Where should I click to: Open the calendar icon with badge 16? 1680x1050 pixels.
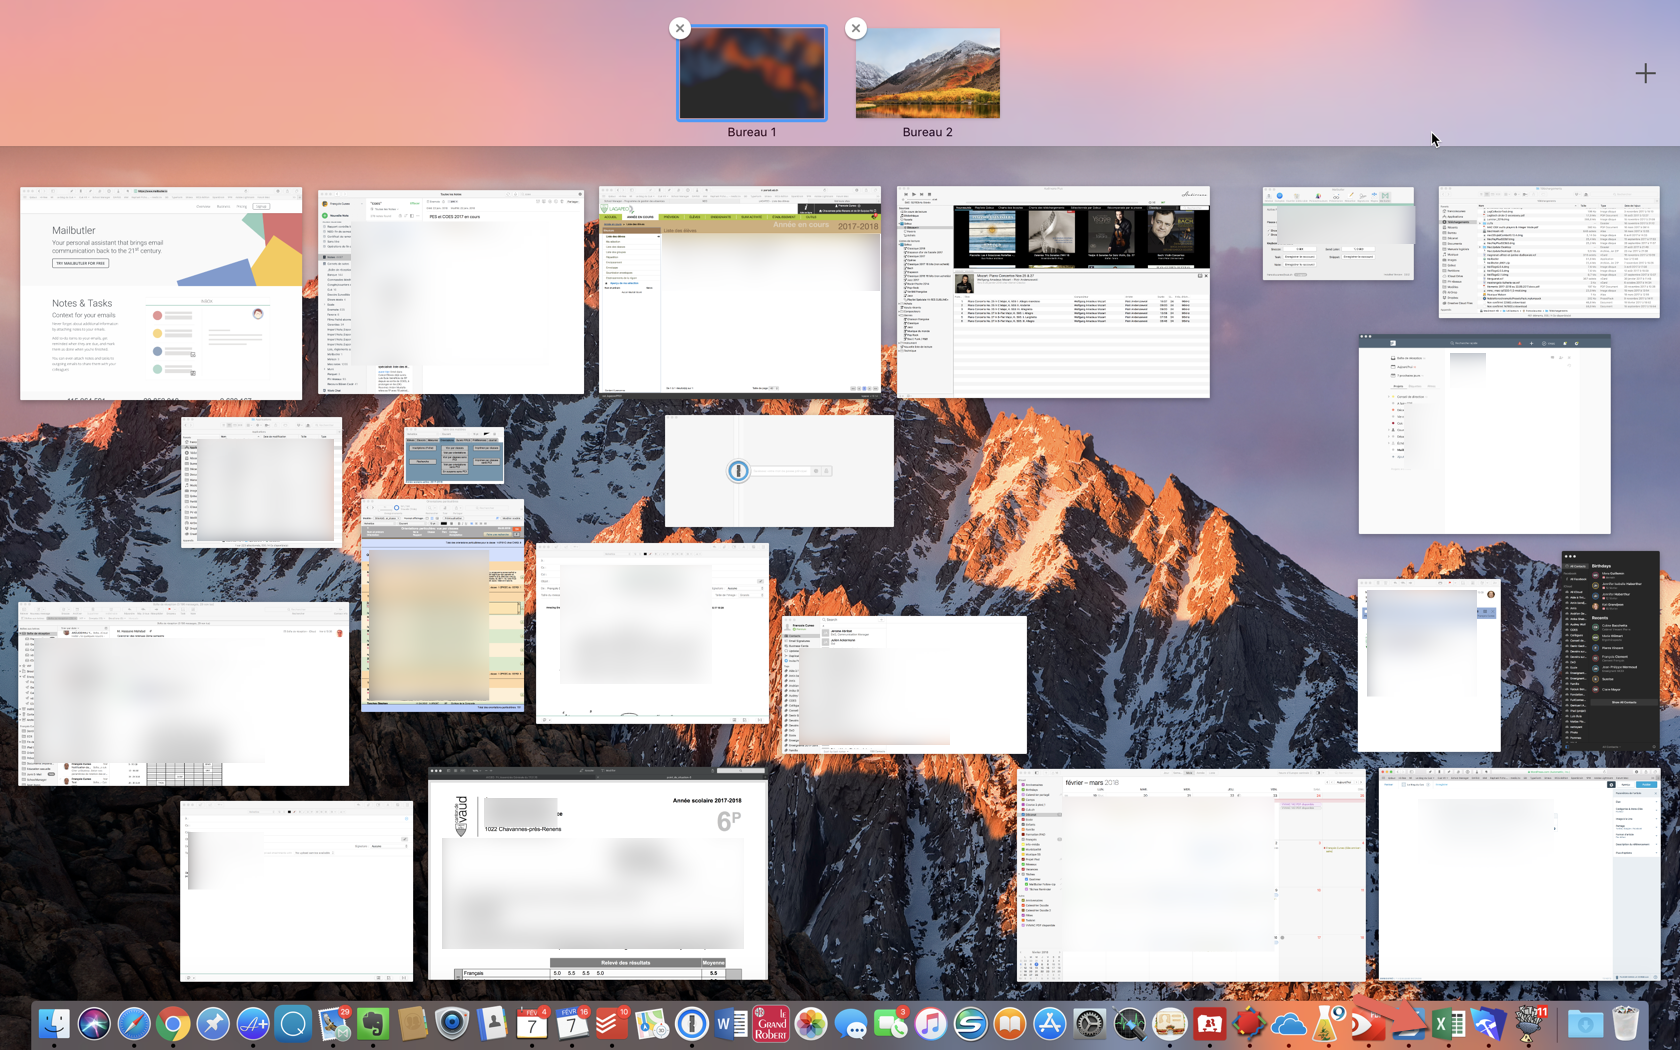pos(572,1024)
